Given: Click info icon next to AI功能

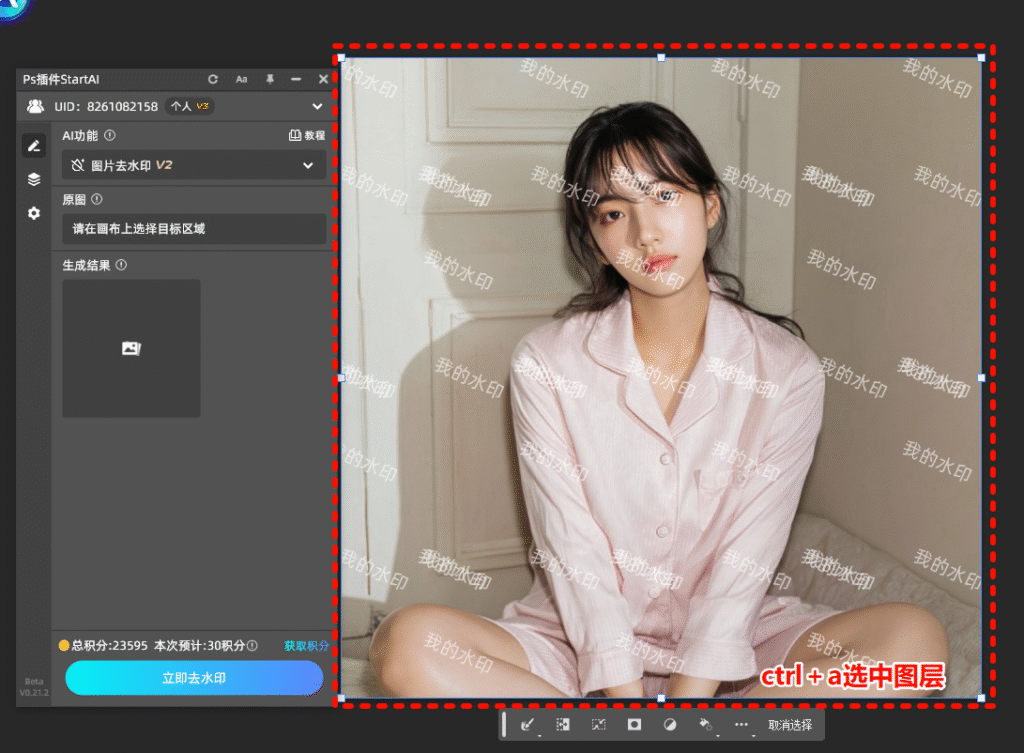Looking at the screenshot, I should (110, 135).
